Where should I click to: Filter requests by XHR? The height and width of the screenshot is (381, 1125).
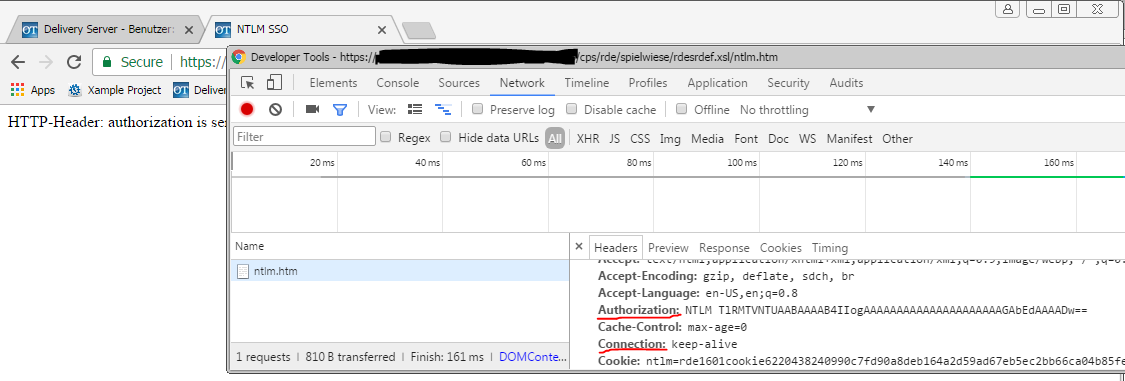coord(588,138)
